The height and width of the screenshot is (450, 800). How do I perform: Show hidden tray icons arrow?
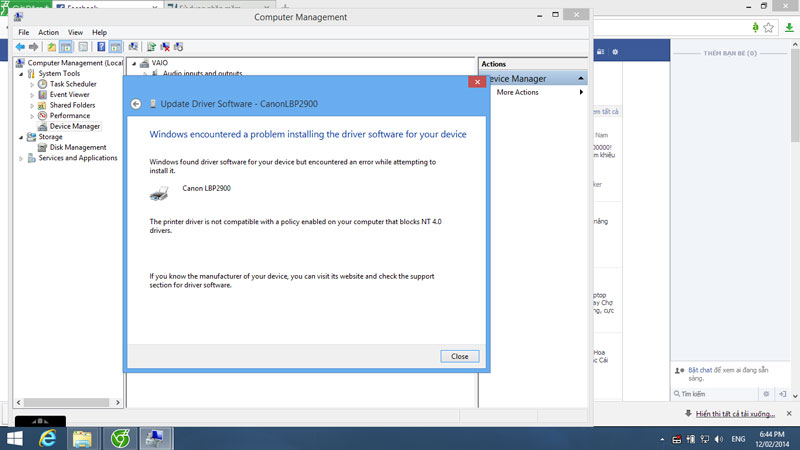[662, 439]
